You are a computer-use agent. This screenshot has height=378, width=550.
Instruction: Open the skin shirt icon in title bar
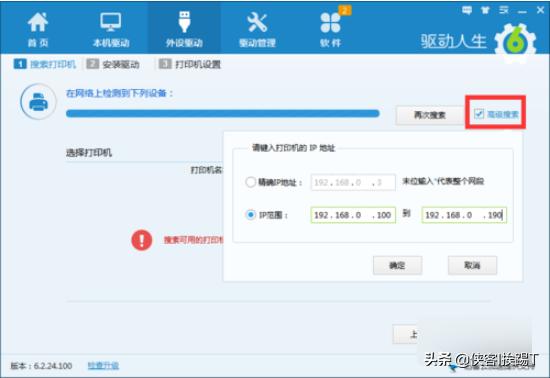click(x=485, y=10)
